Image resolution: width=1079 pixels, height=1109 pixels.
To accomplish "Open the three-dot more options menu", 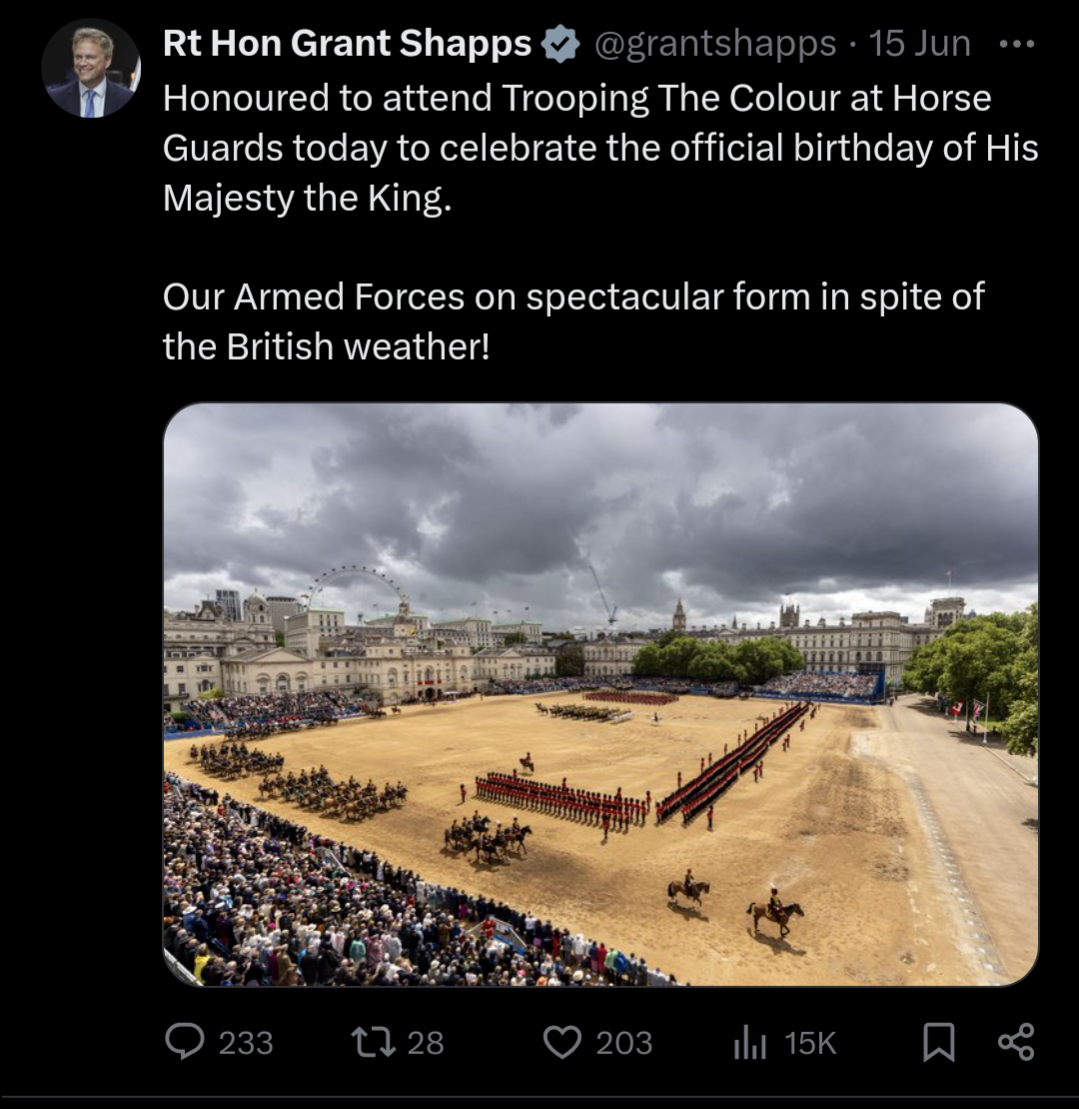I will 1018,44.
